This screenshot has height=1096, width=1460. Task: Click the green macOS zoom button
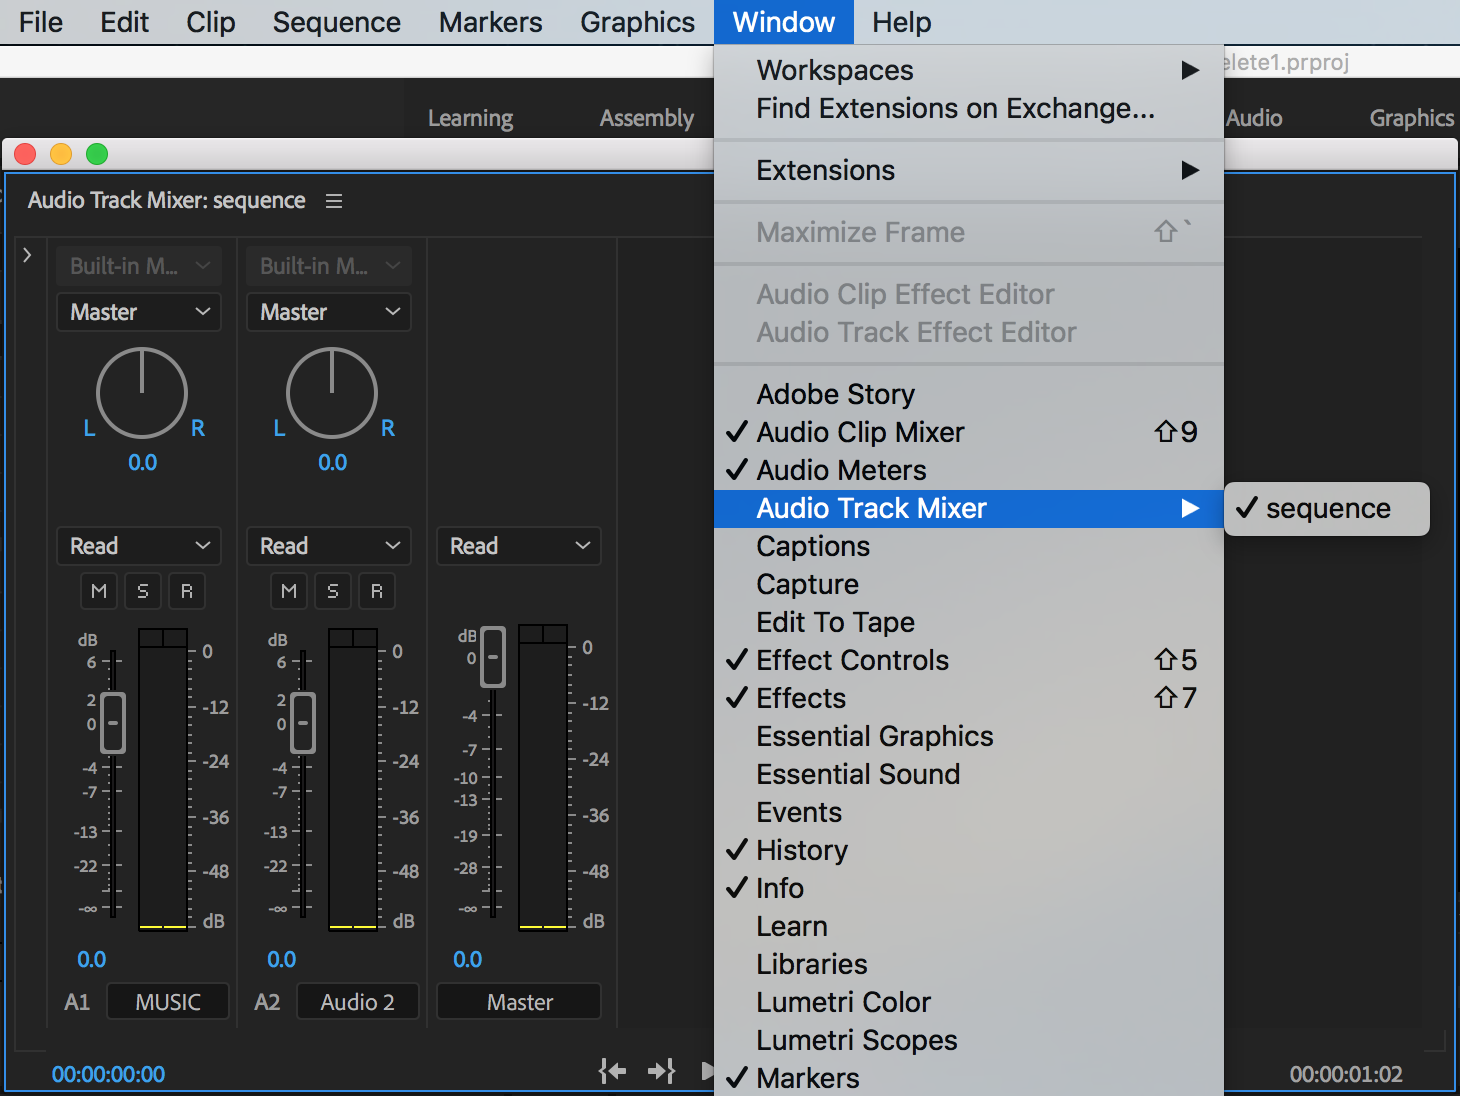point(97,154)
